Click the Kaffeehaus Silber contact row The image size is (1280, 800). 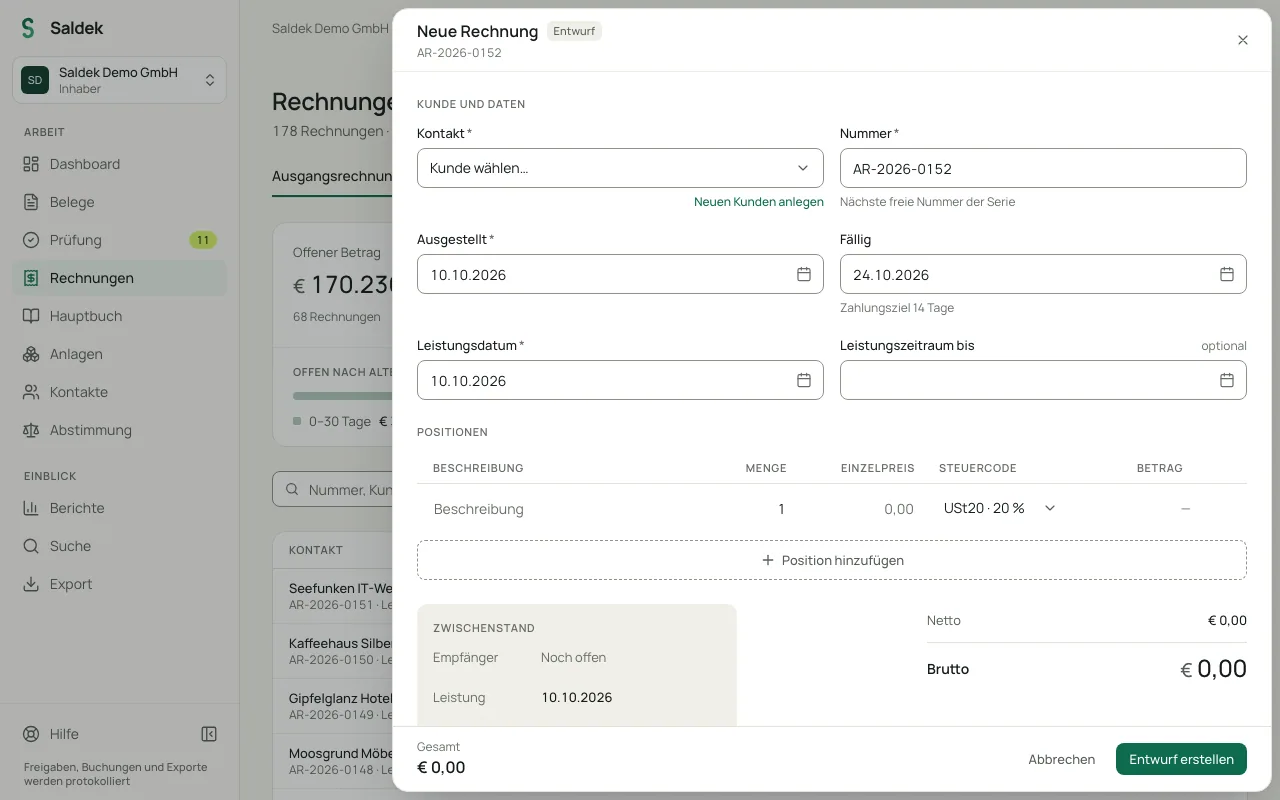(x=333, y=651)
